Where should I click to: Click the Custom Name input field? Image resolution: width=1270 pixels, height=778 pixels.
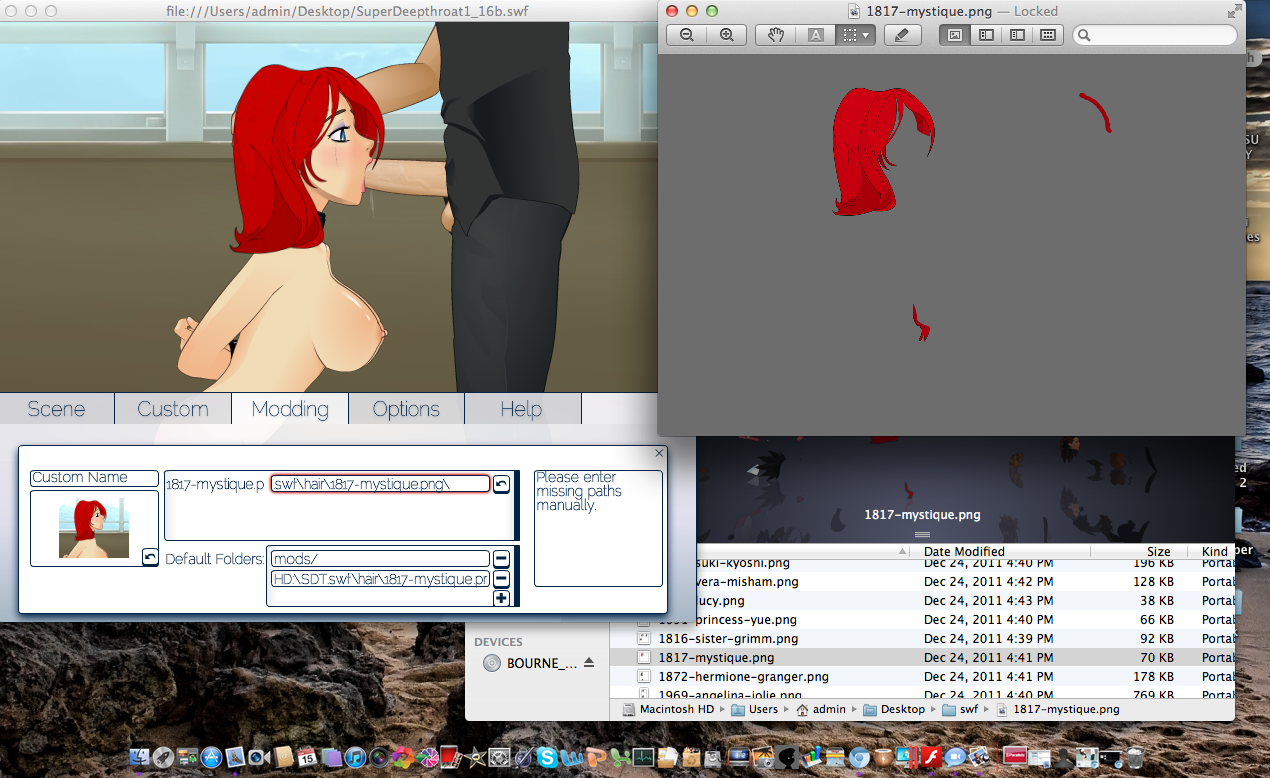pyautogui.click(x=94, y=478)
